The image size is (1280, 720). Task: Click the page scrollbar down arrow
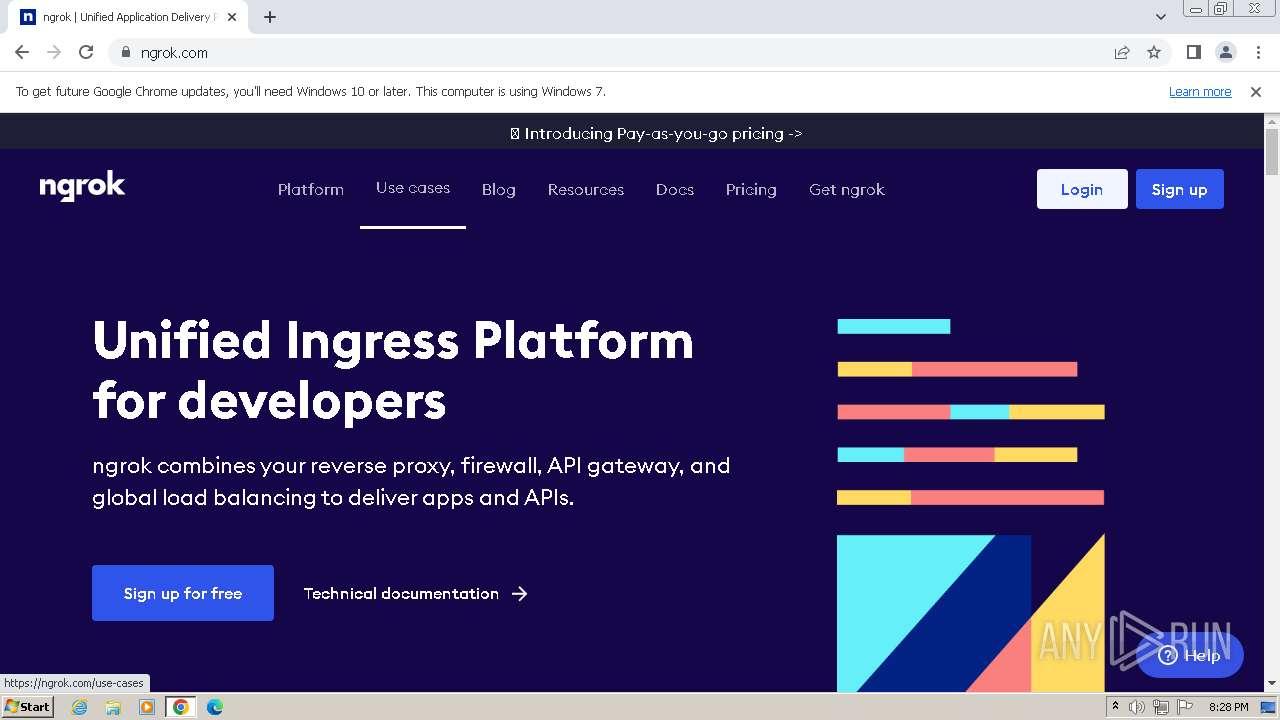(x=1272, y=684)
